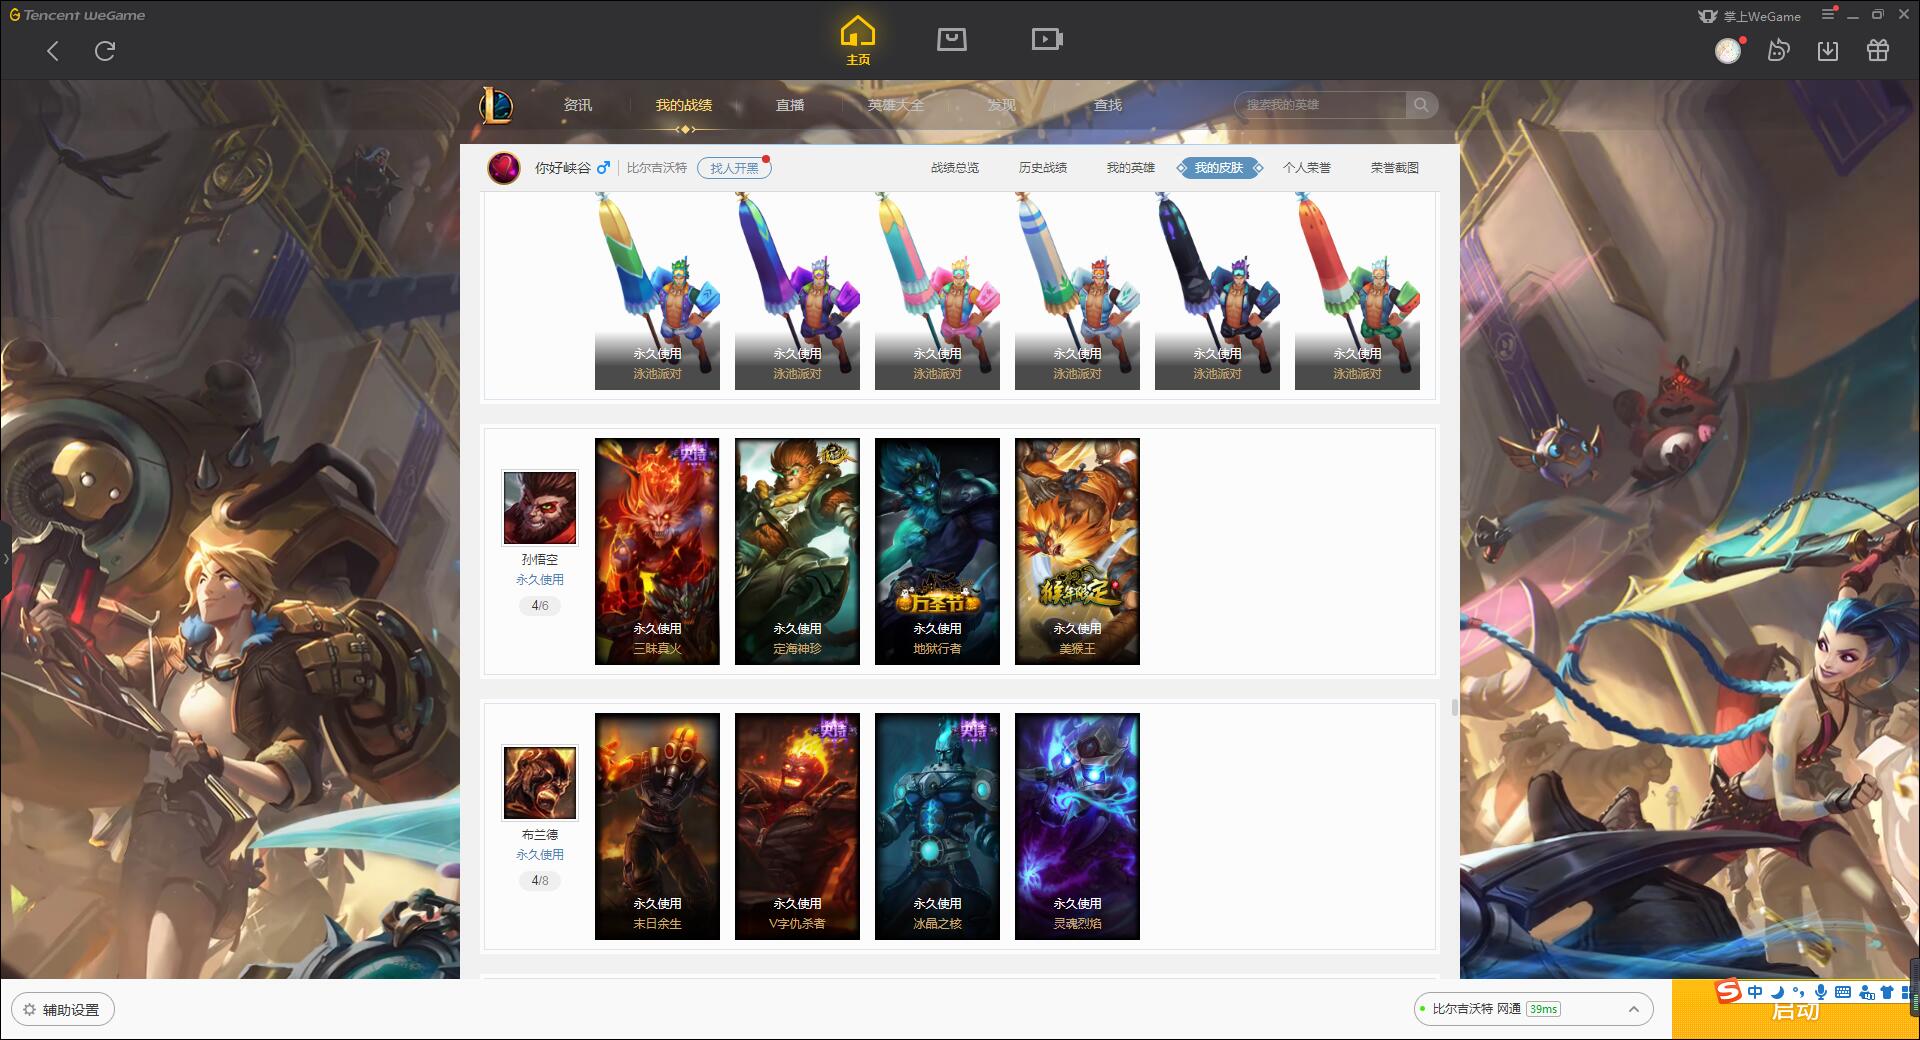The image size is (1920, 1040).
Task: Open the store bag icon in top bar
Action: (x=951, y=40)
